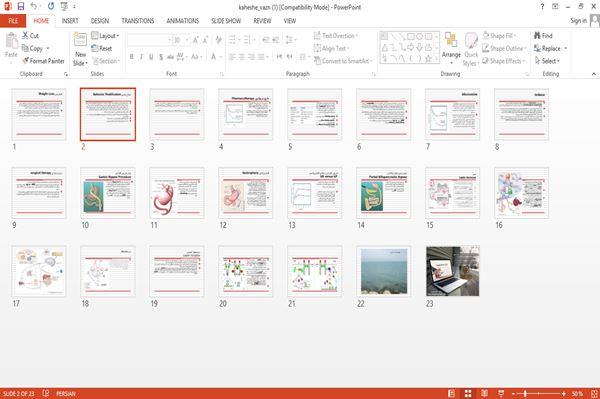Click the Sign in link
Image resolution: width=600 pixels, height=399 pixels.
(578, 21)
